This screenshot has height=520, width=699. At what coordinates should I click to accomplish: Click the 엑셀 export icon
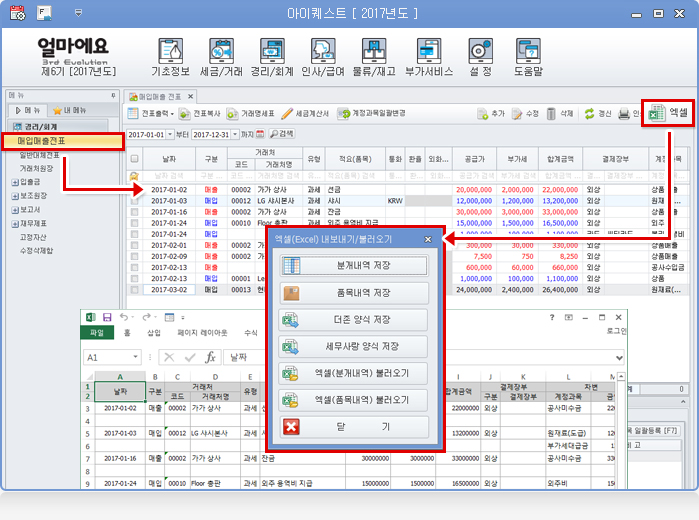coord(657,113)
